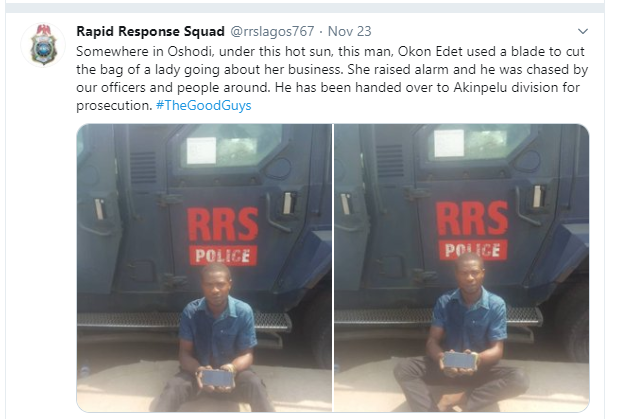Click the RRS POLICE sign in left photo
Image resolution: width=625 pixels, height=419 pixels.
point(222,234)
